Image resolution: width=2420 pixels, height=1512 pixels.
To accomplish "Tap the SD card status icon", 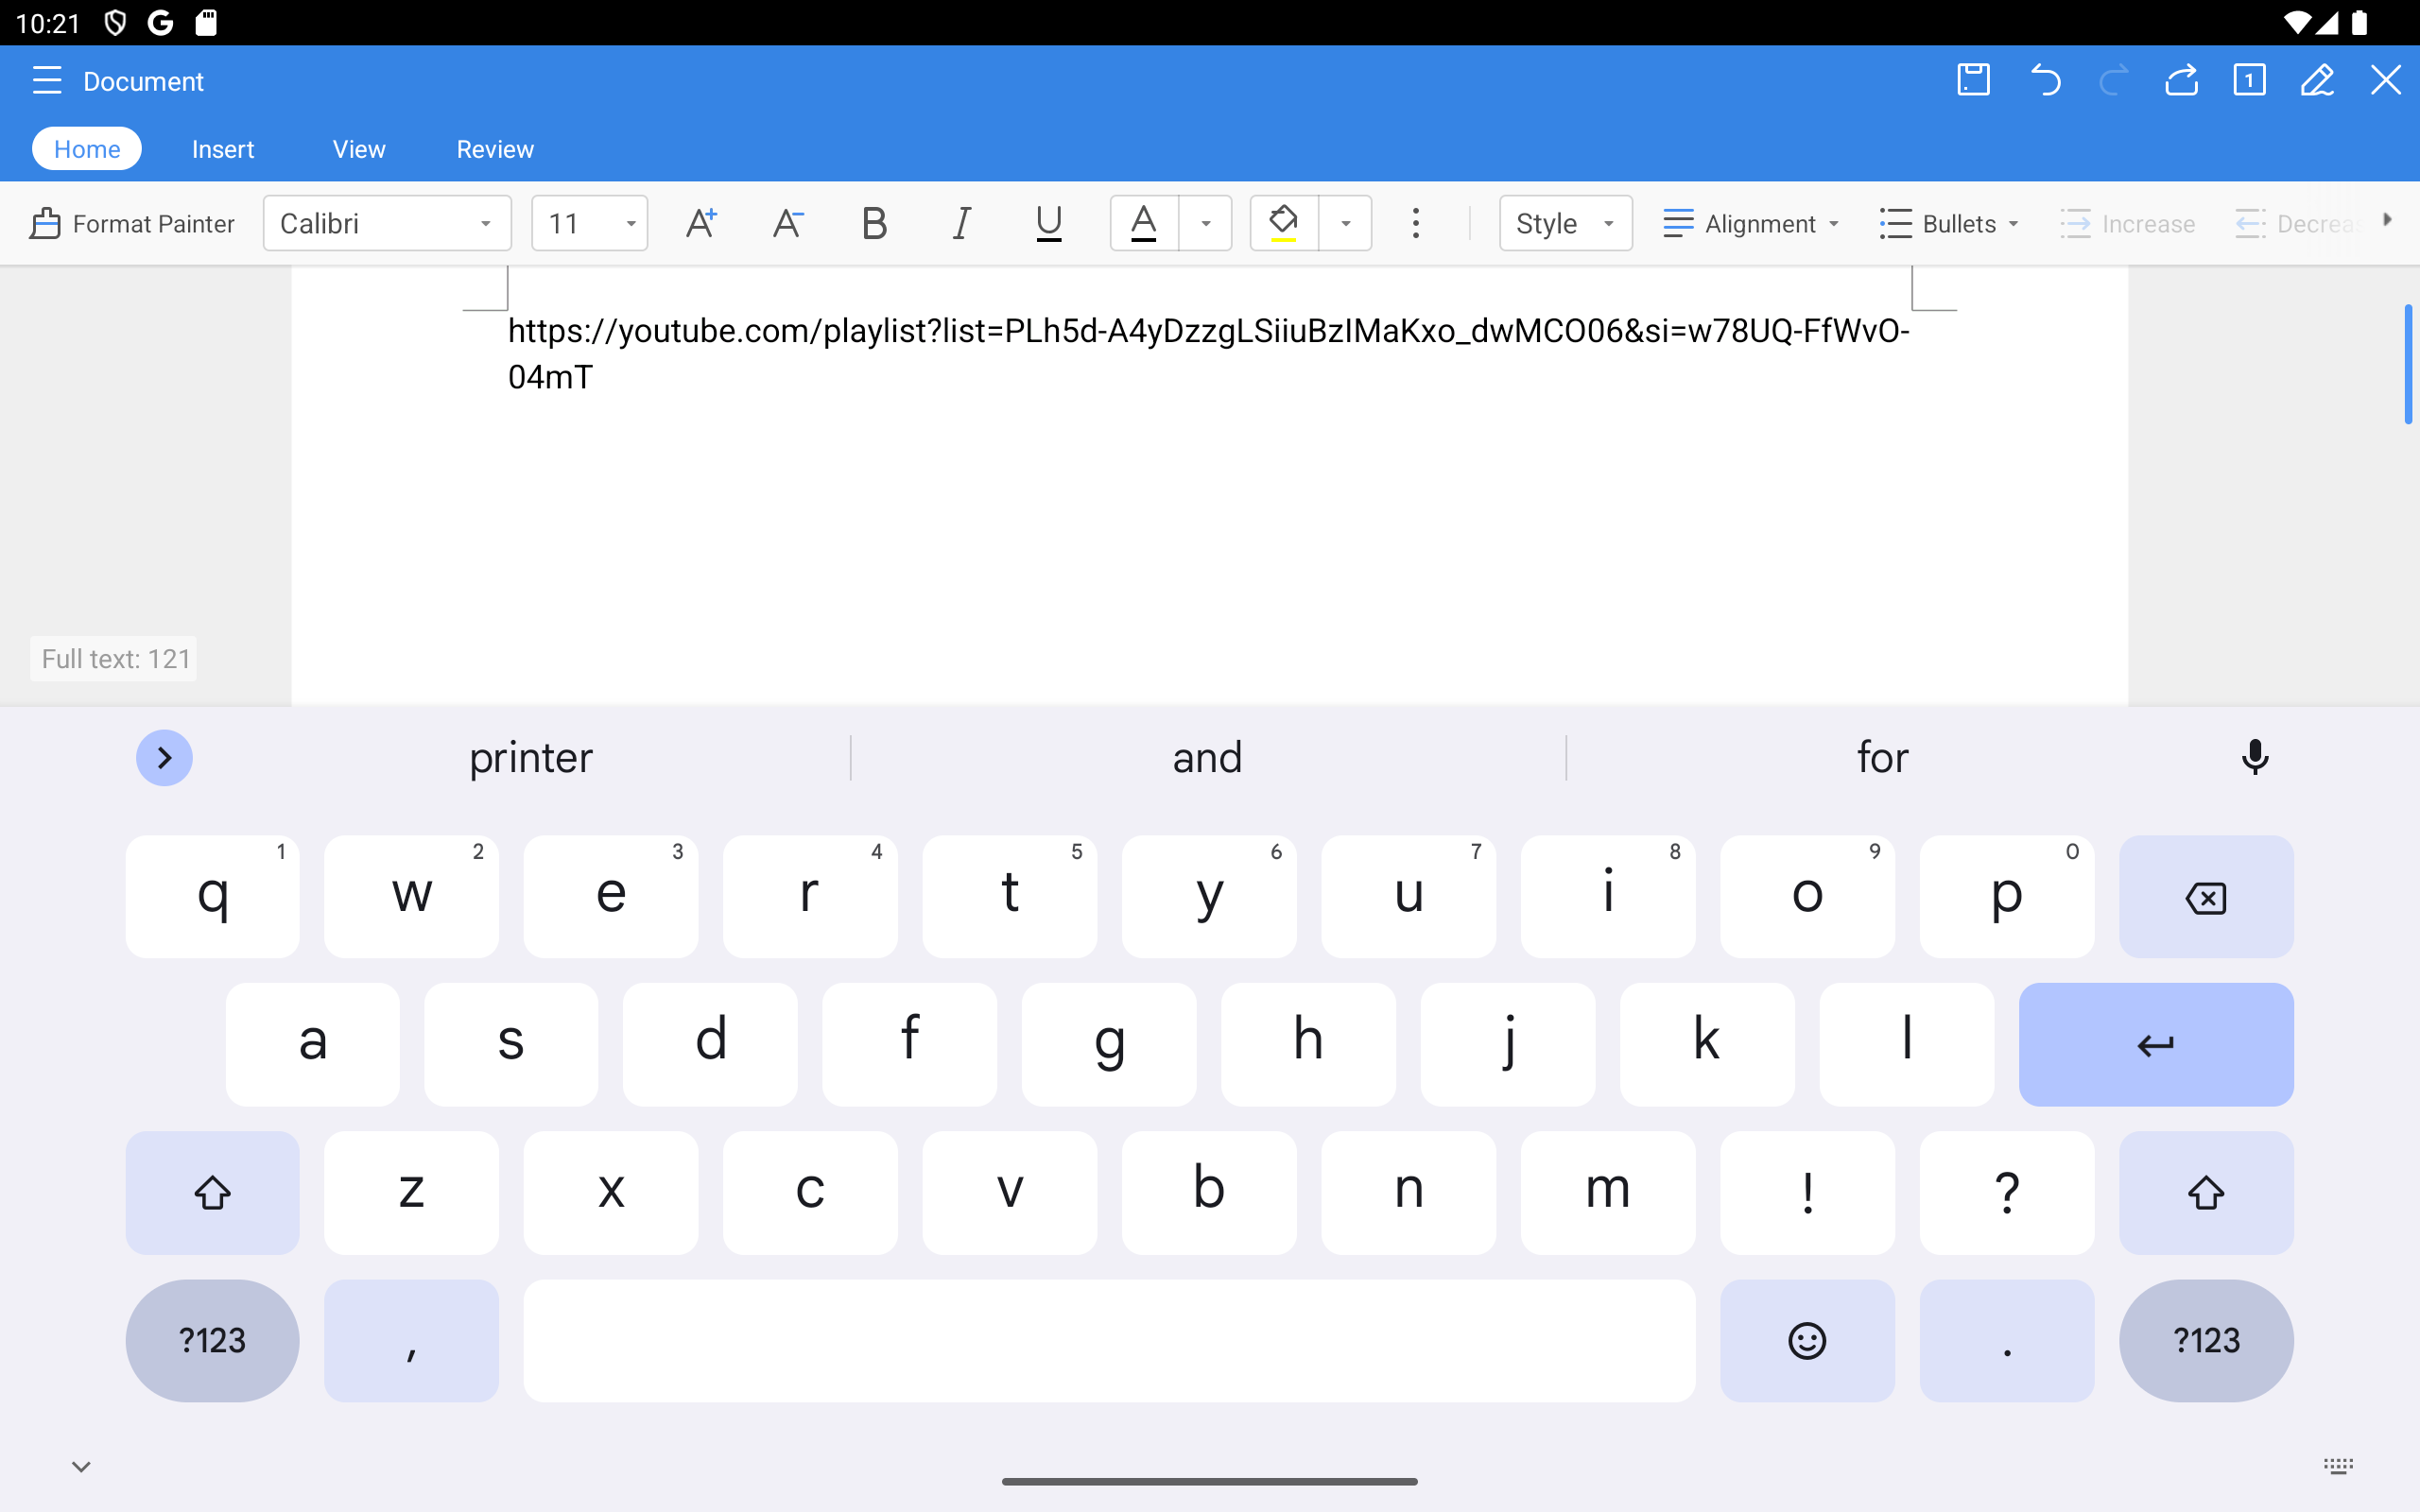I will pos(206,22).
